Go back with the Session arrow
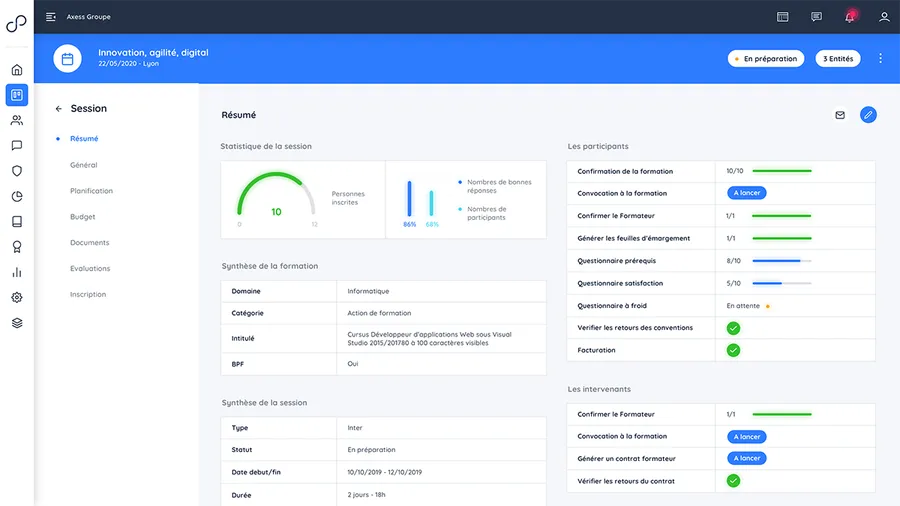 59,108
